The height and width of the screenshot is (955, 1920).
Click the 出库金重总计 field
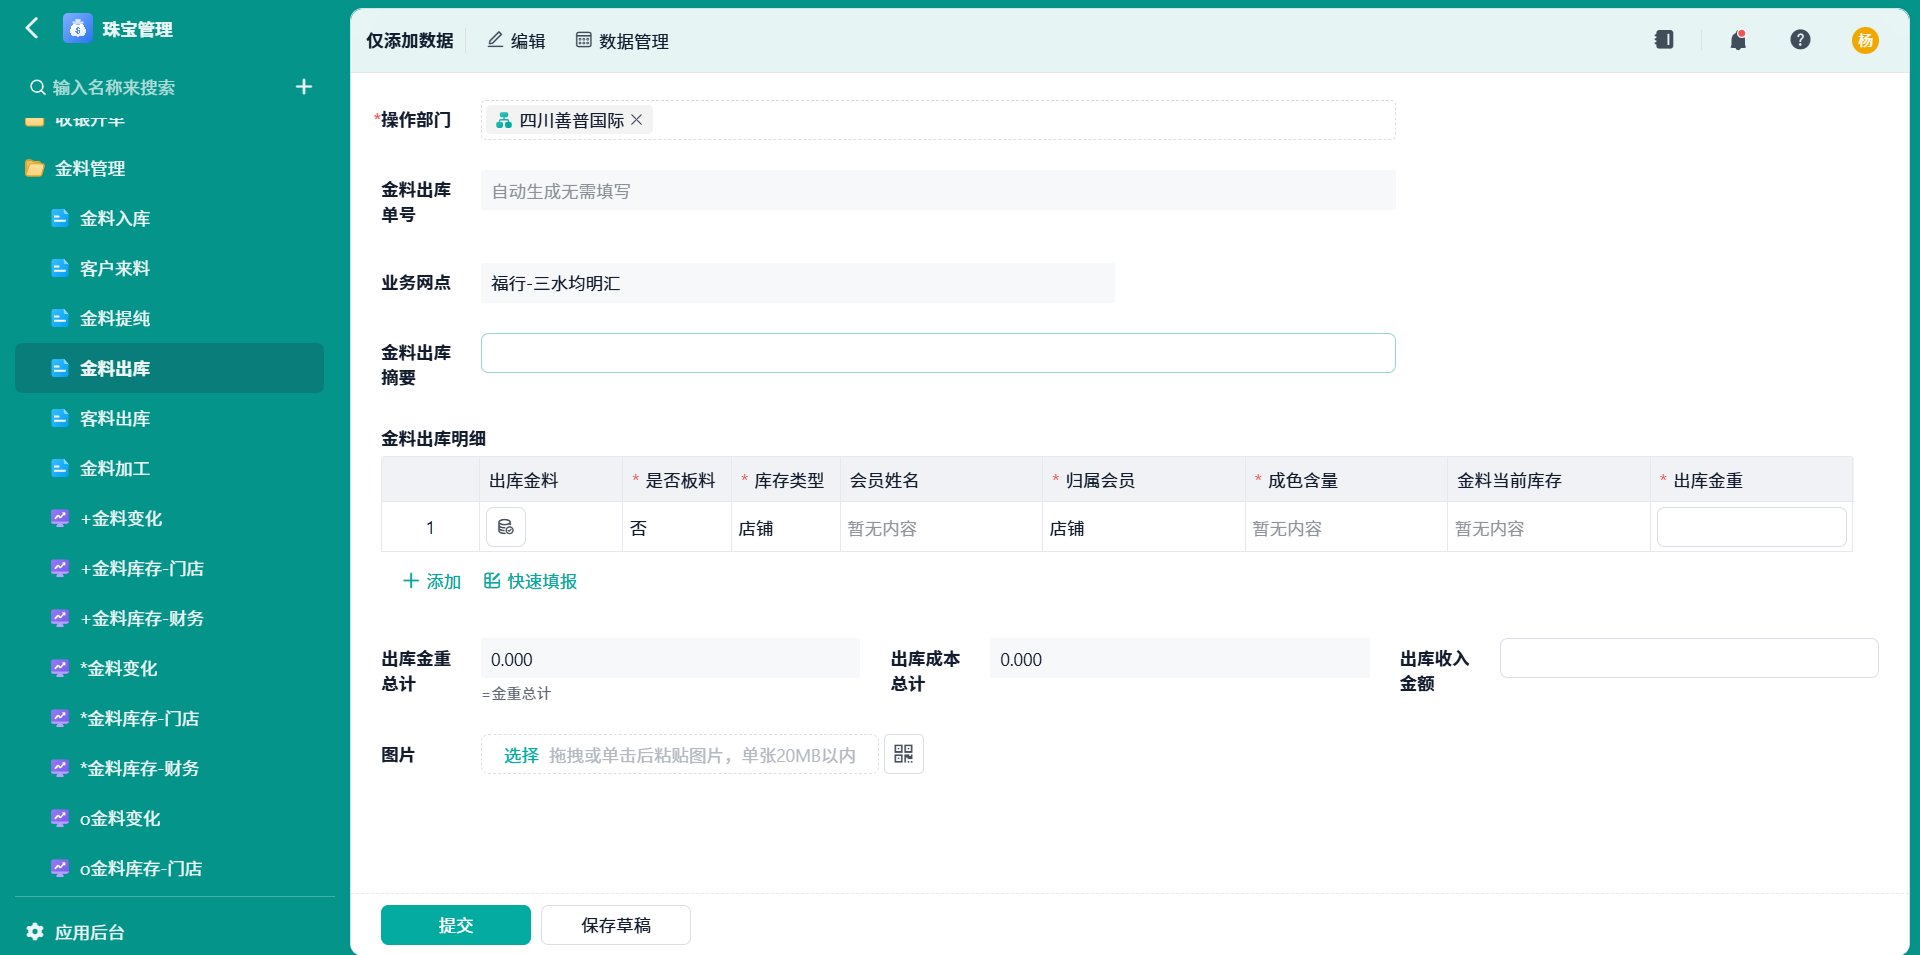click(x=670, y=658)
